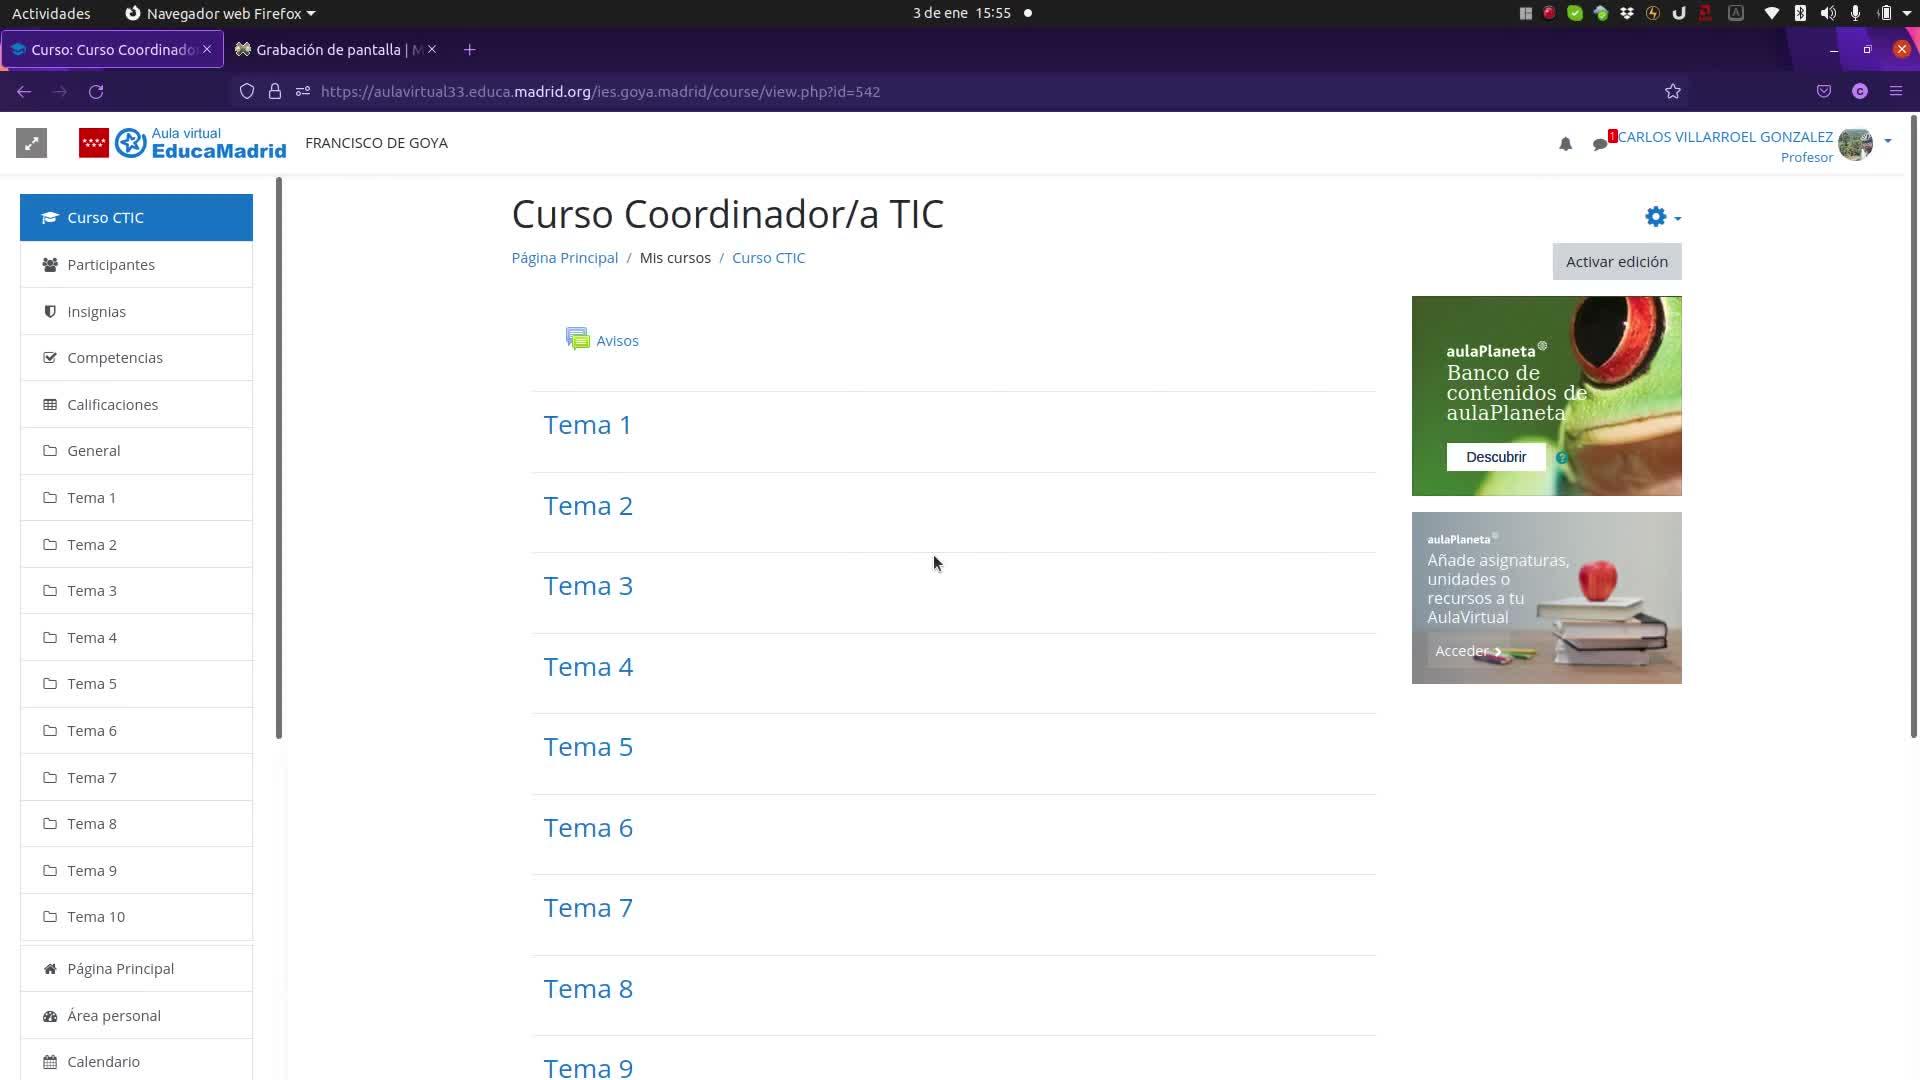The width and height of the screenshot is (1920, 1080).
Task: Reload the page with refresh icon
Action: click(96, 91)
